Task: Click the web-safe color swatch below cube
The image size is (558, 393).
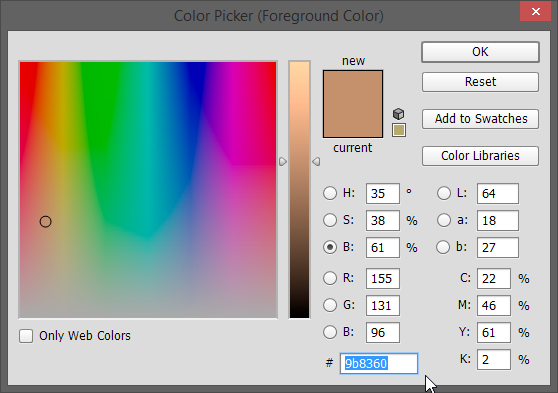Action: coord(399,130)
